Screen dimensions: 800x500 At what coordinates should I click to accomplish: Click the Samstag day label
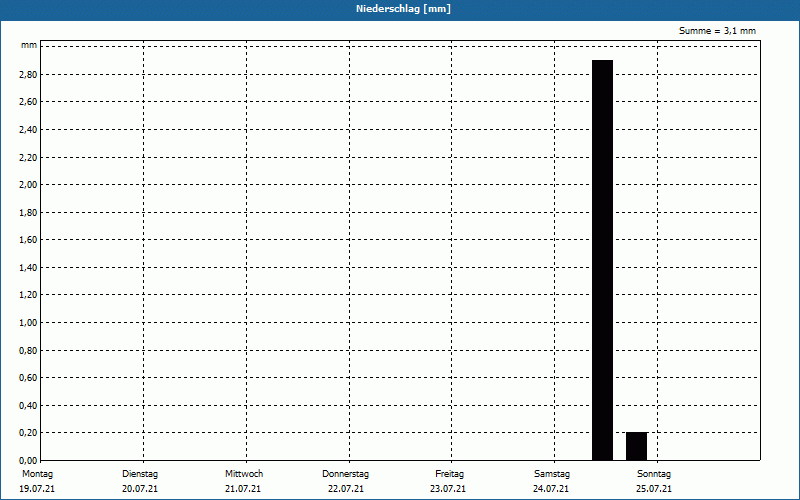(552, 474)
